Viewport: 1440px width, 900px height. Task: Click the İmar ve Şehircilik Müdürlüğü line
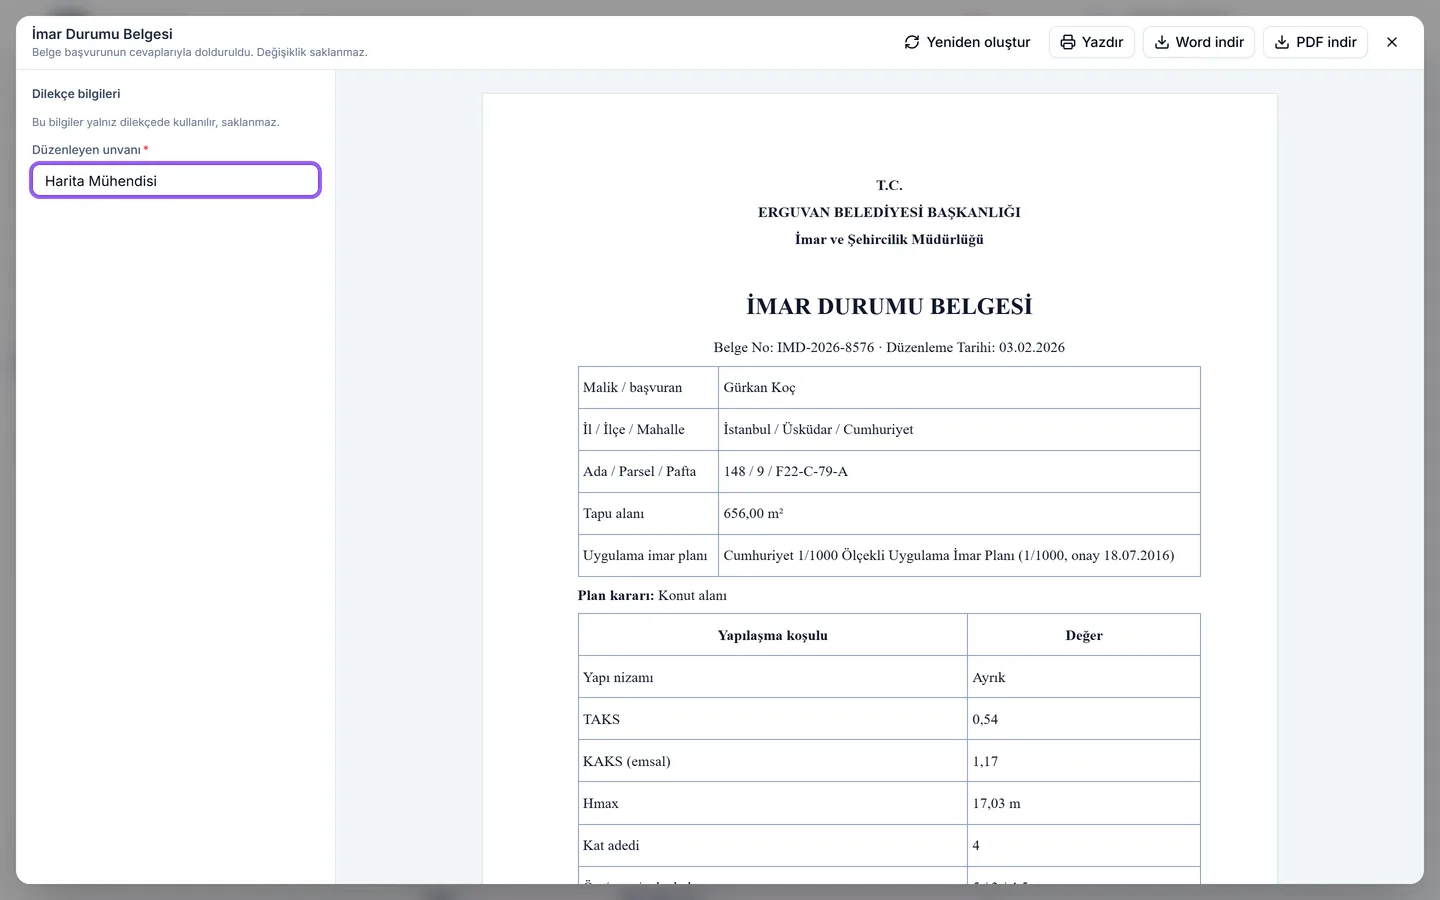coord(889,239)
